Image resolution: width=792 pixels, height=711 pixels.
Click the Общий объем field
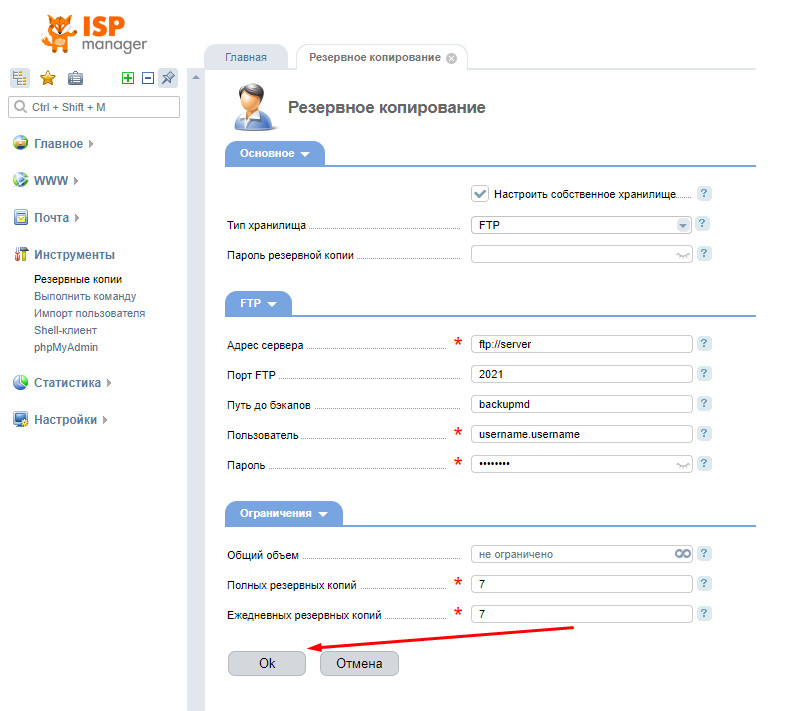pyautogui.click(x=581, y=554)
